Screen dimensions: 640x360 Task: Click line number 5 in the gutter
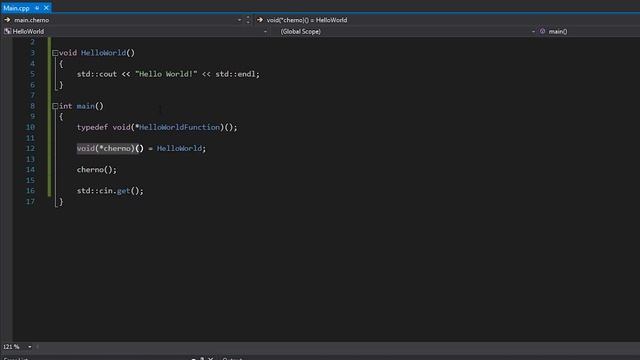point(32,74)
